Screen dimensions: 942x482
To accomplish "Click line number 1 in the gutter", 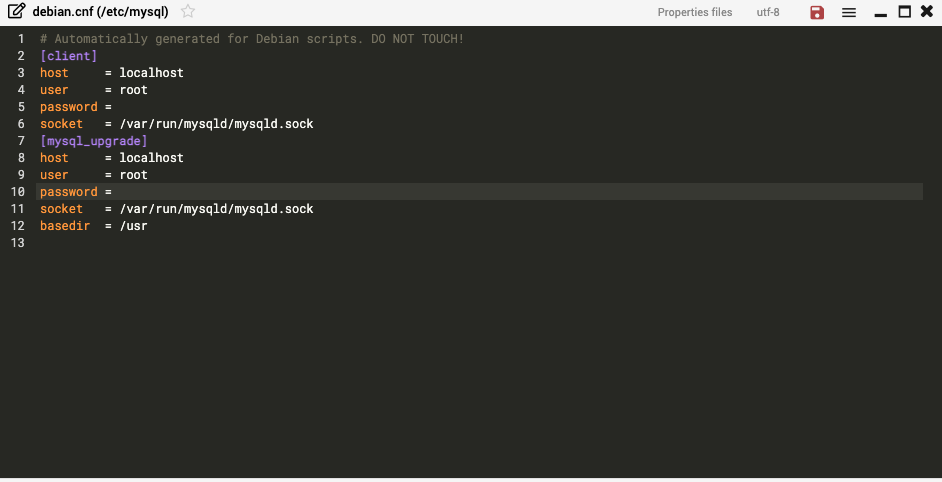I will tap(21, 39).
